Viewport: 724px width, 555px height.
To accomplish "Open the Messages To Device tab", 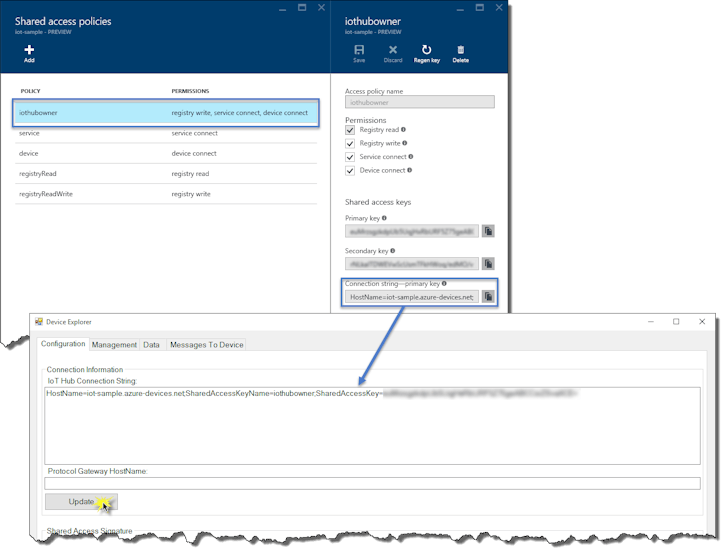I will click(206, 345).
